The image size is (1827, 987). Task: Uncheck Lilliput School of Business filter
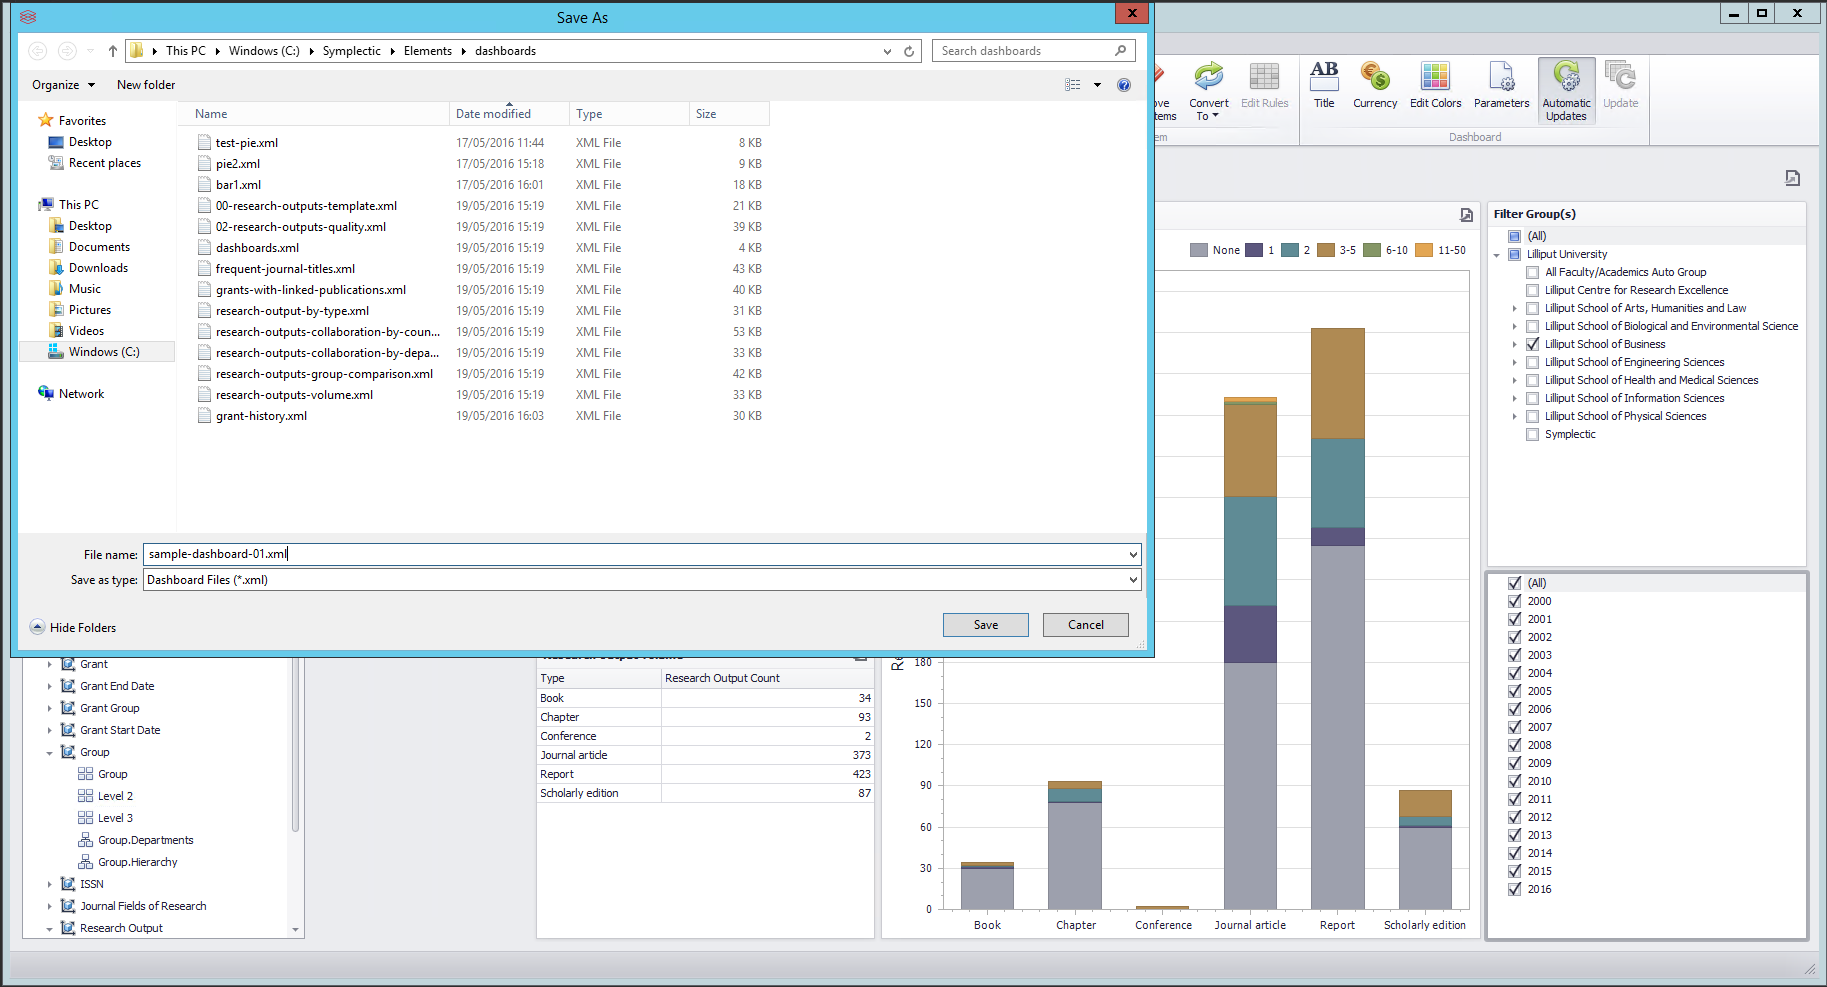click(x=1532, y=344)
